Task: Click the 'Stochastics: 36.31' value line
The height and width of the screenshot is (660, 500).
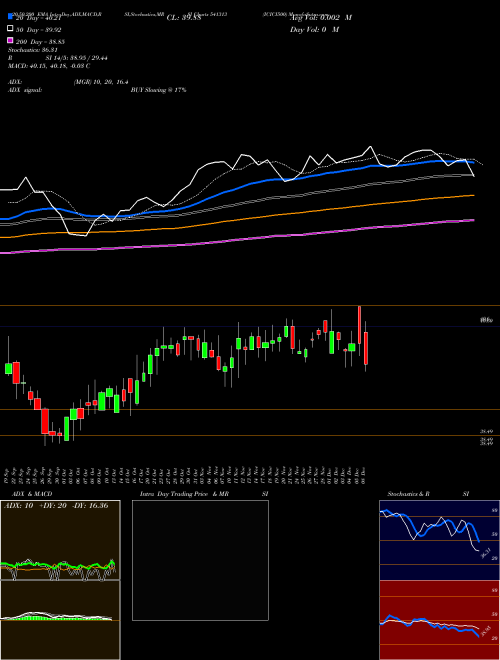Action: click(x=32, y=50)
